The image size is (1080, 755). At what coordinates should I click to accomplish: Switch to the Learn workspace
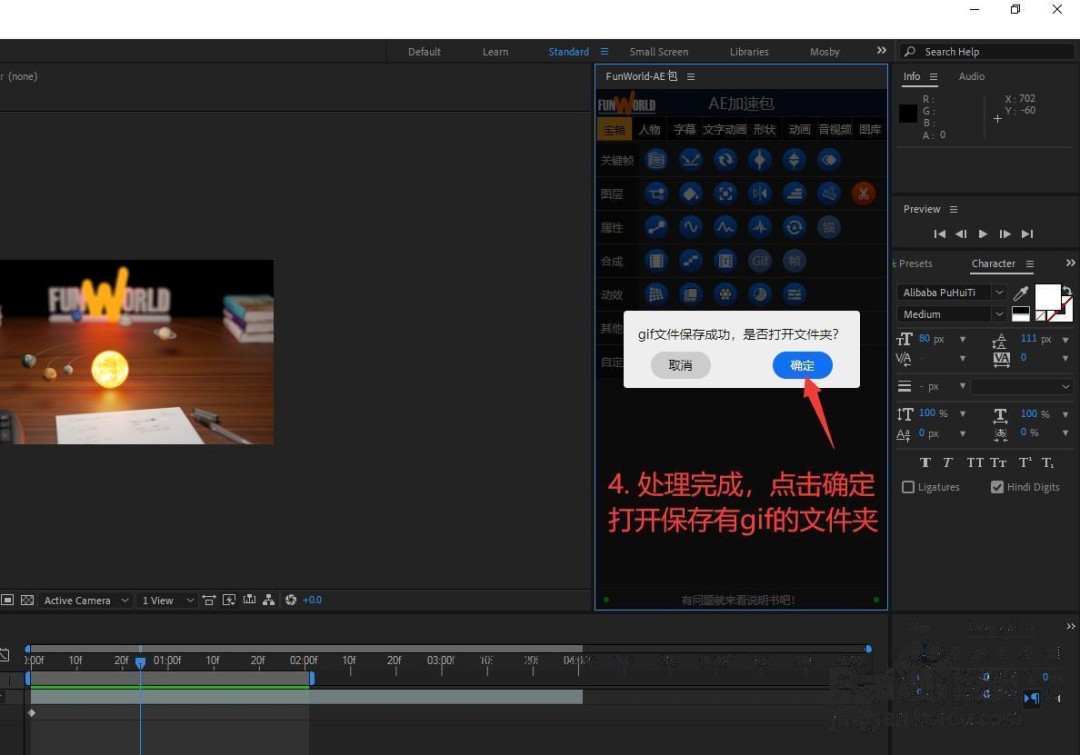[x=495, y=52]
